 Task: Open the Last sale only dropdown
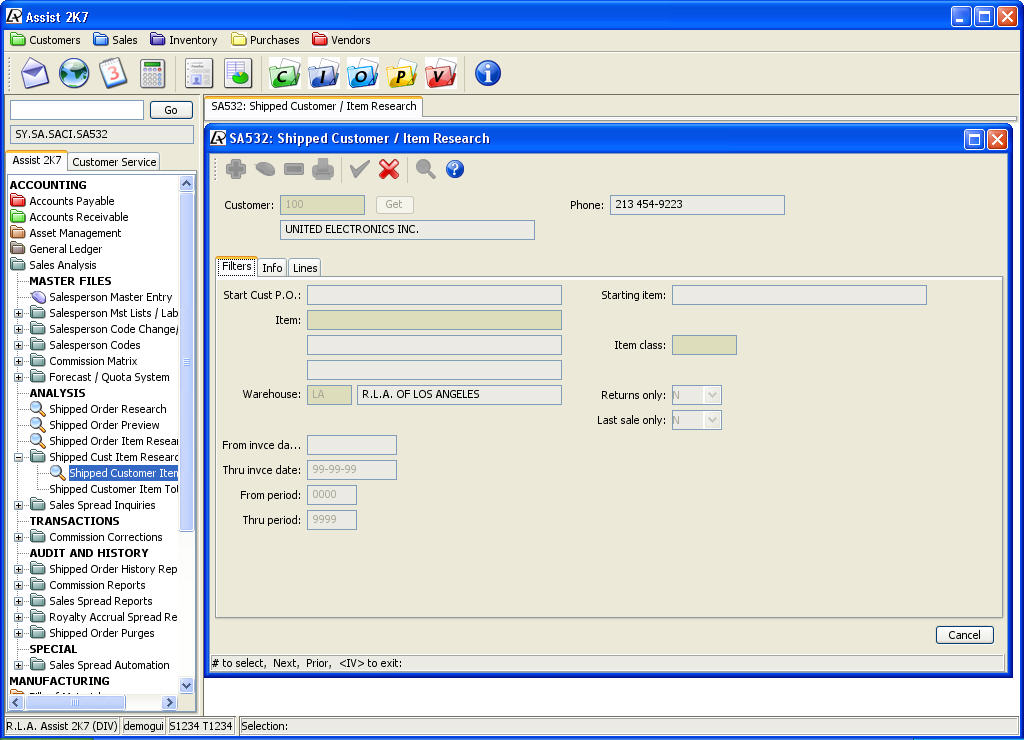(x=712, y=420)
